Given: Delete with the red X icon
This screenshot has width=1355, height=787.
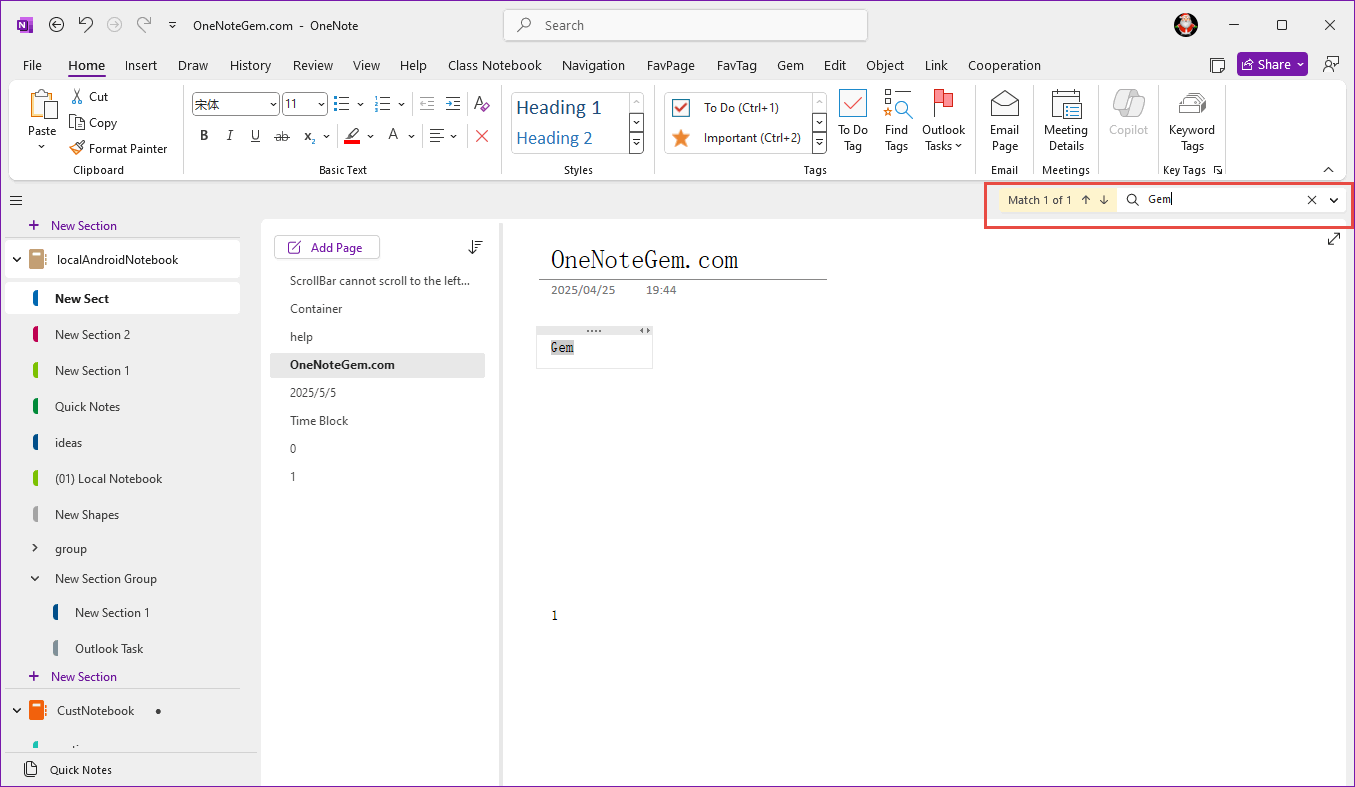Looking at the screenshot, I should [x=482, y=136].
